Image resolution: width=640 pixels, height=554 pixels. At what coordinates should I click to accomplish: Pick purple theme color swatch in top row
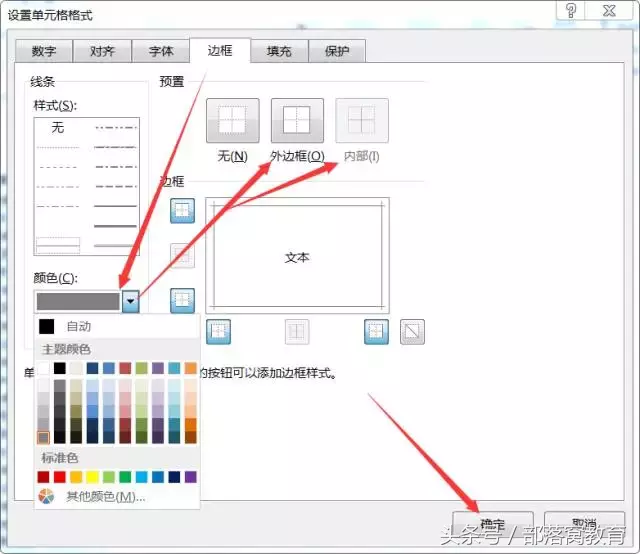point(158,368)
